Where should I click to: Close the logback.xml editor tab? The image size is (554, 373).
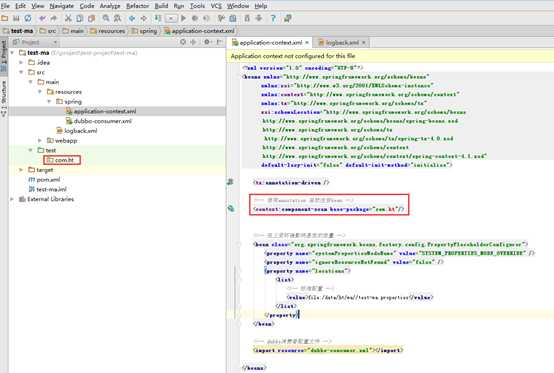click(364, 43)
